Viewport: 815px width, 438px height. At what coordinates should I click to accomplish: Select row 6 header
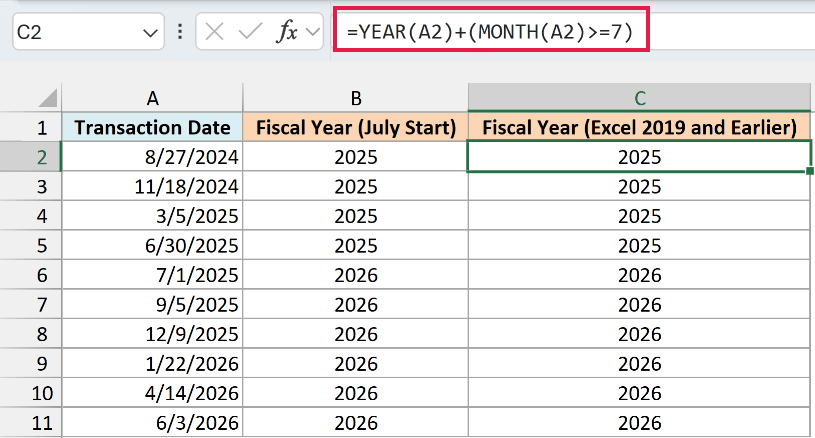coord(31,275)
